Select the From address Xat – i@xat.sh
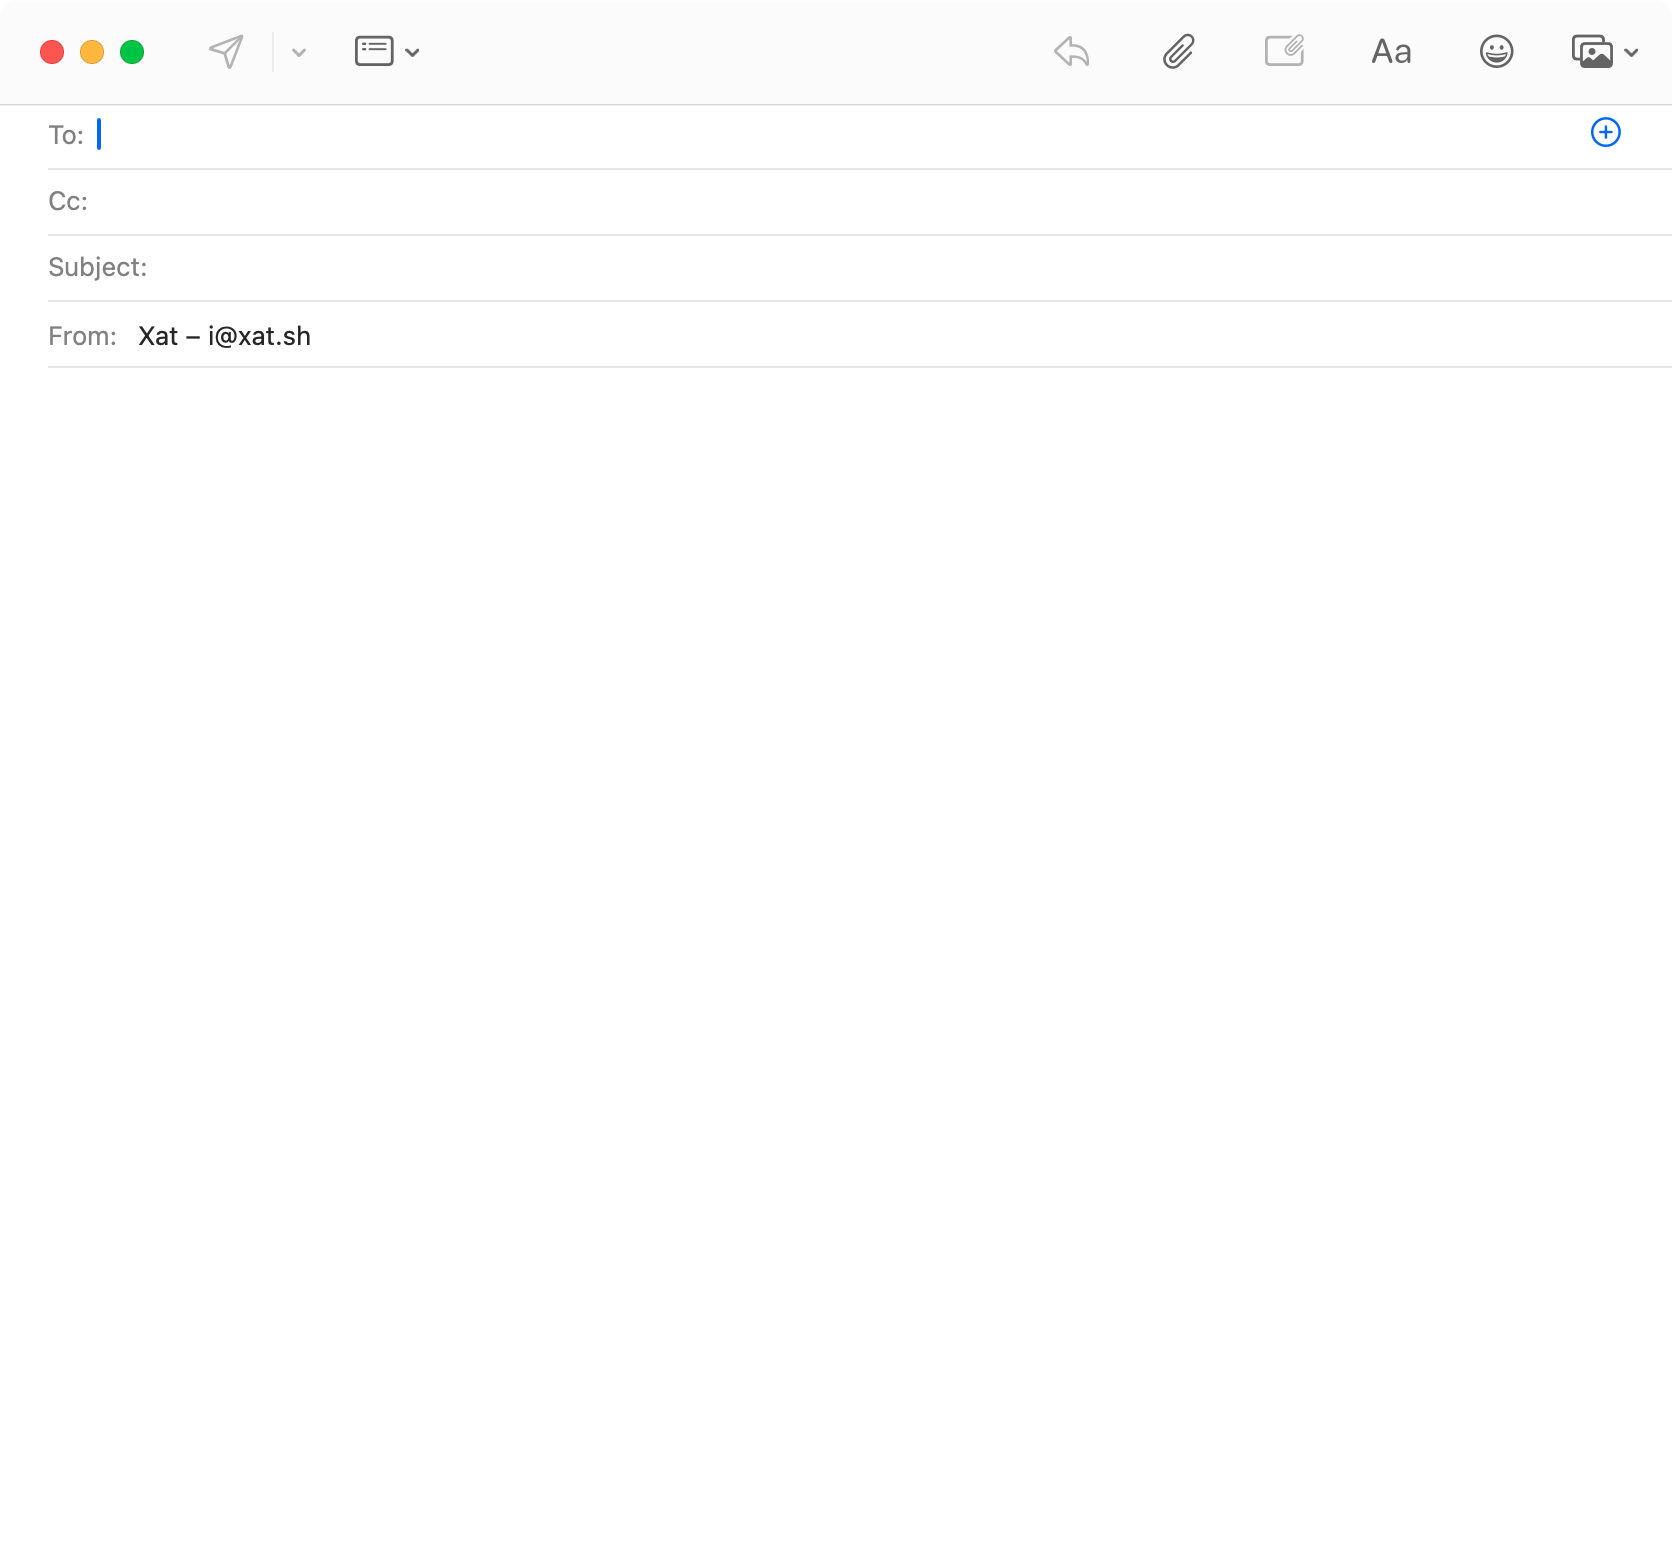 tap(224, 336)
